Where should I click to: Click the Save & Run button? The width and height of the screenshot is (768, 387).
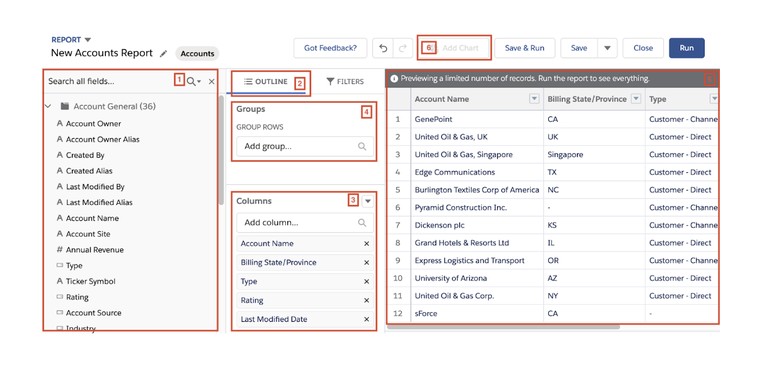point(525,48)
